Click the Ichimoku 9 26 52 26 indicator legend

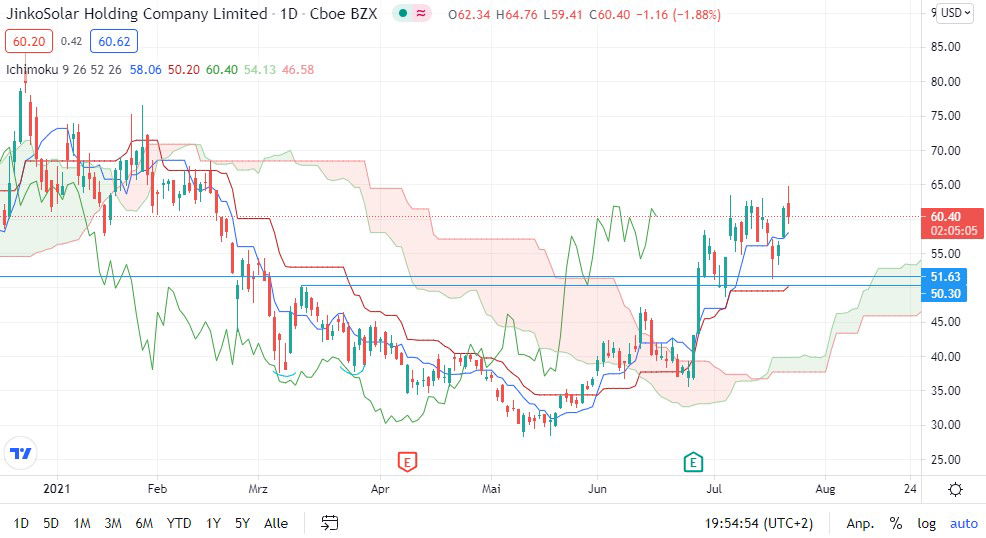(x=64, y=70)
